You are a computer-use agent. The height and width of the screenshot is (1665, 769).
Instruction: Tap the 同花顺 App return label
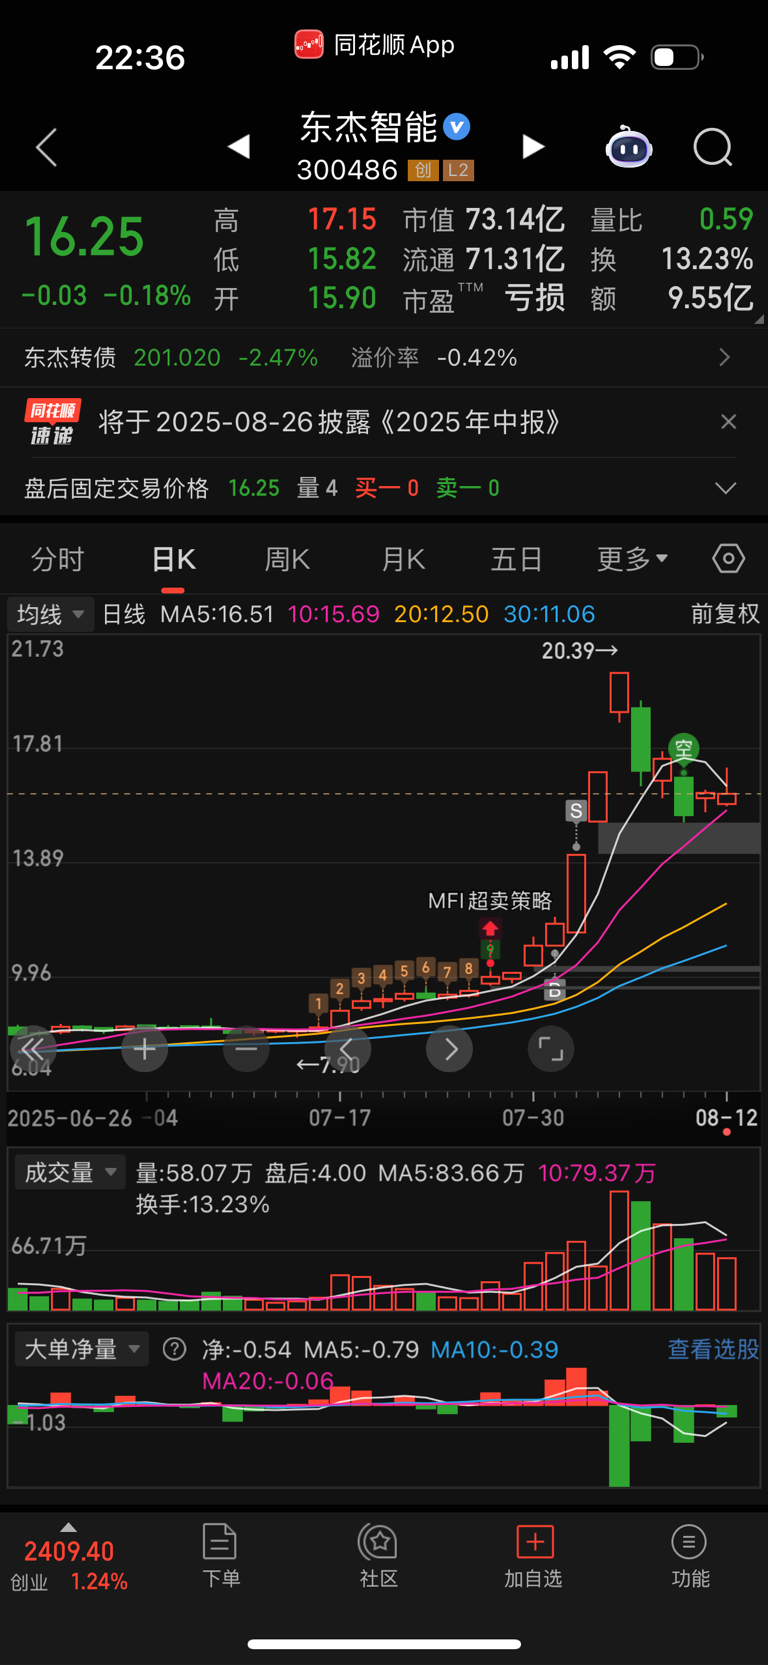coord(375,45)
